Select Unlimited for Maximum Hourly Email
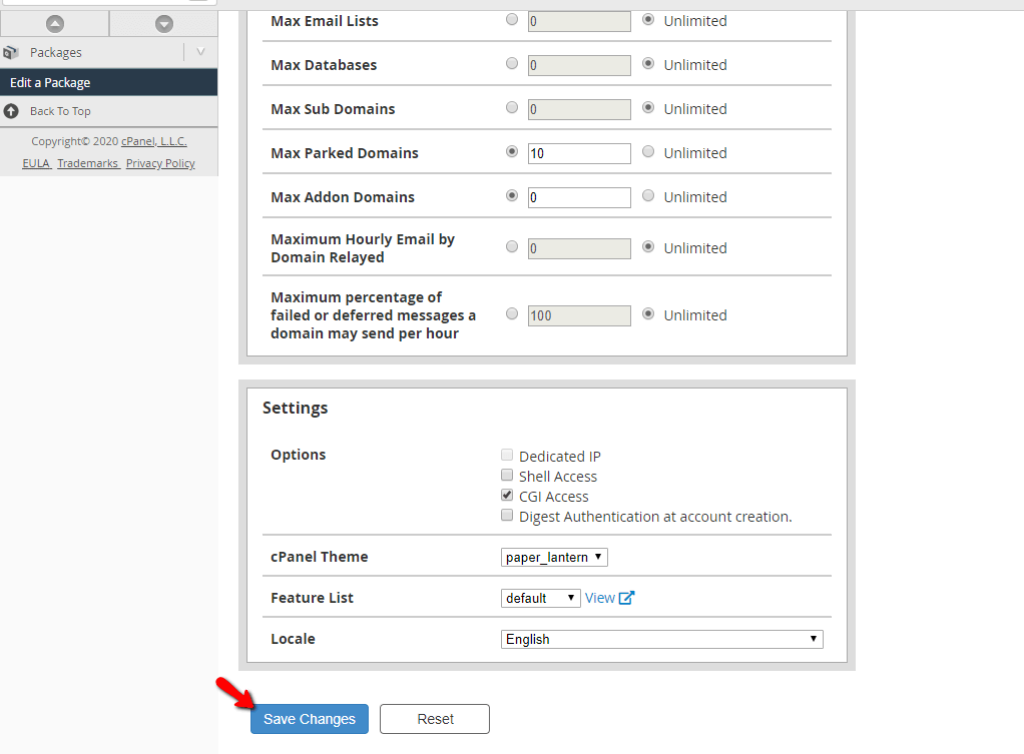The image size is (1024, 754). [x=648, y=247]
